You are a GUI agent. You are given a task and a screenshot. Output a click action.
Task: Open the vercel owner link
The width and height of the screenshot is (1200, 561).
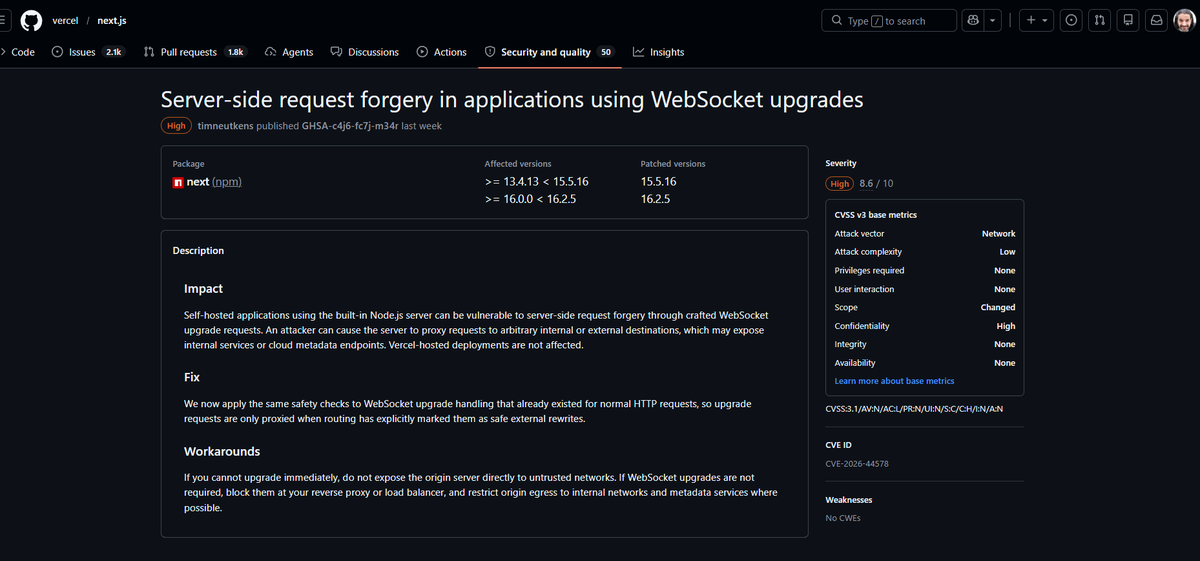65,21
